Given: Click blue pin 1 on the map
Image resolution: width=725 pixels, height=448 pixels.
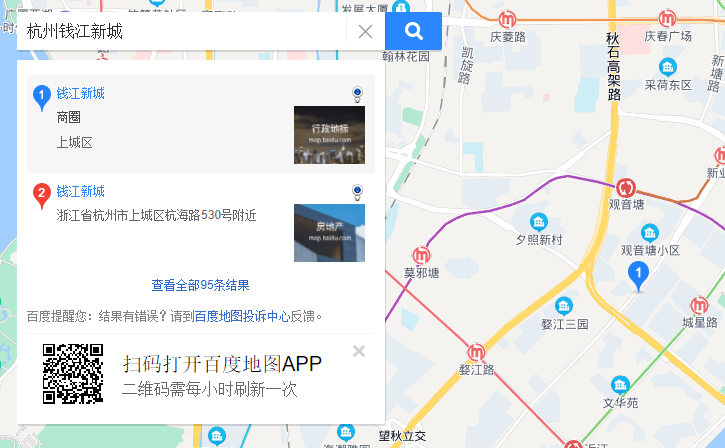Looking at the screenshot, I should [x=639, y=276].
